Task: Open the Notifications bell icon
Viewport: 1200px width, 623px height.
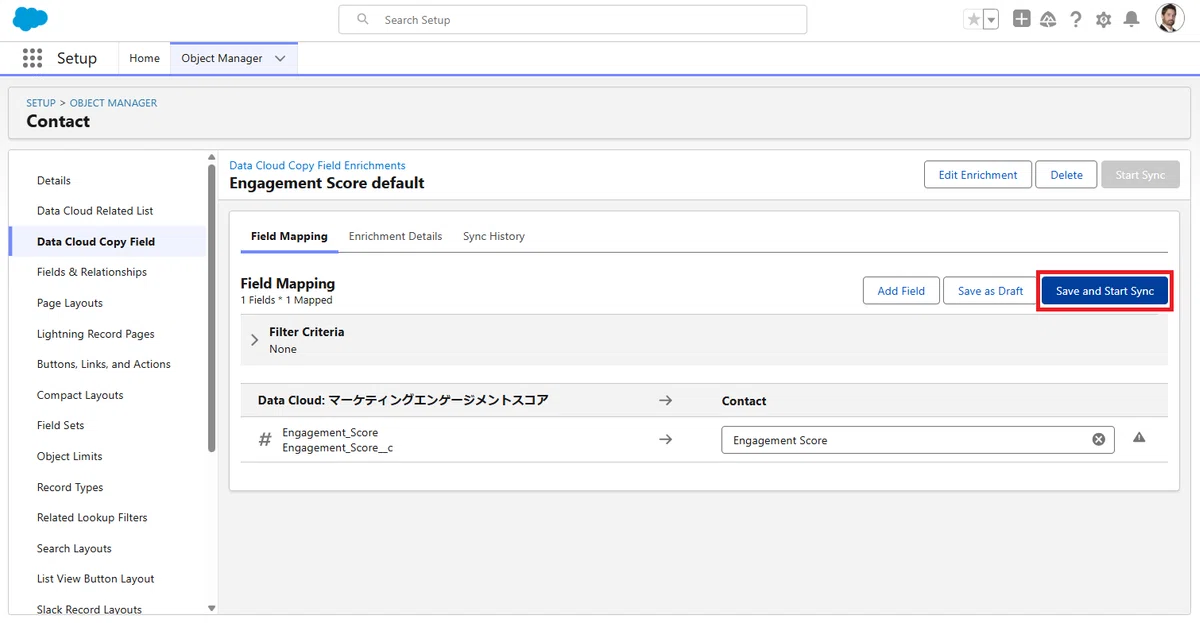Action: pos(1132,19)
